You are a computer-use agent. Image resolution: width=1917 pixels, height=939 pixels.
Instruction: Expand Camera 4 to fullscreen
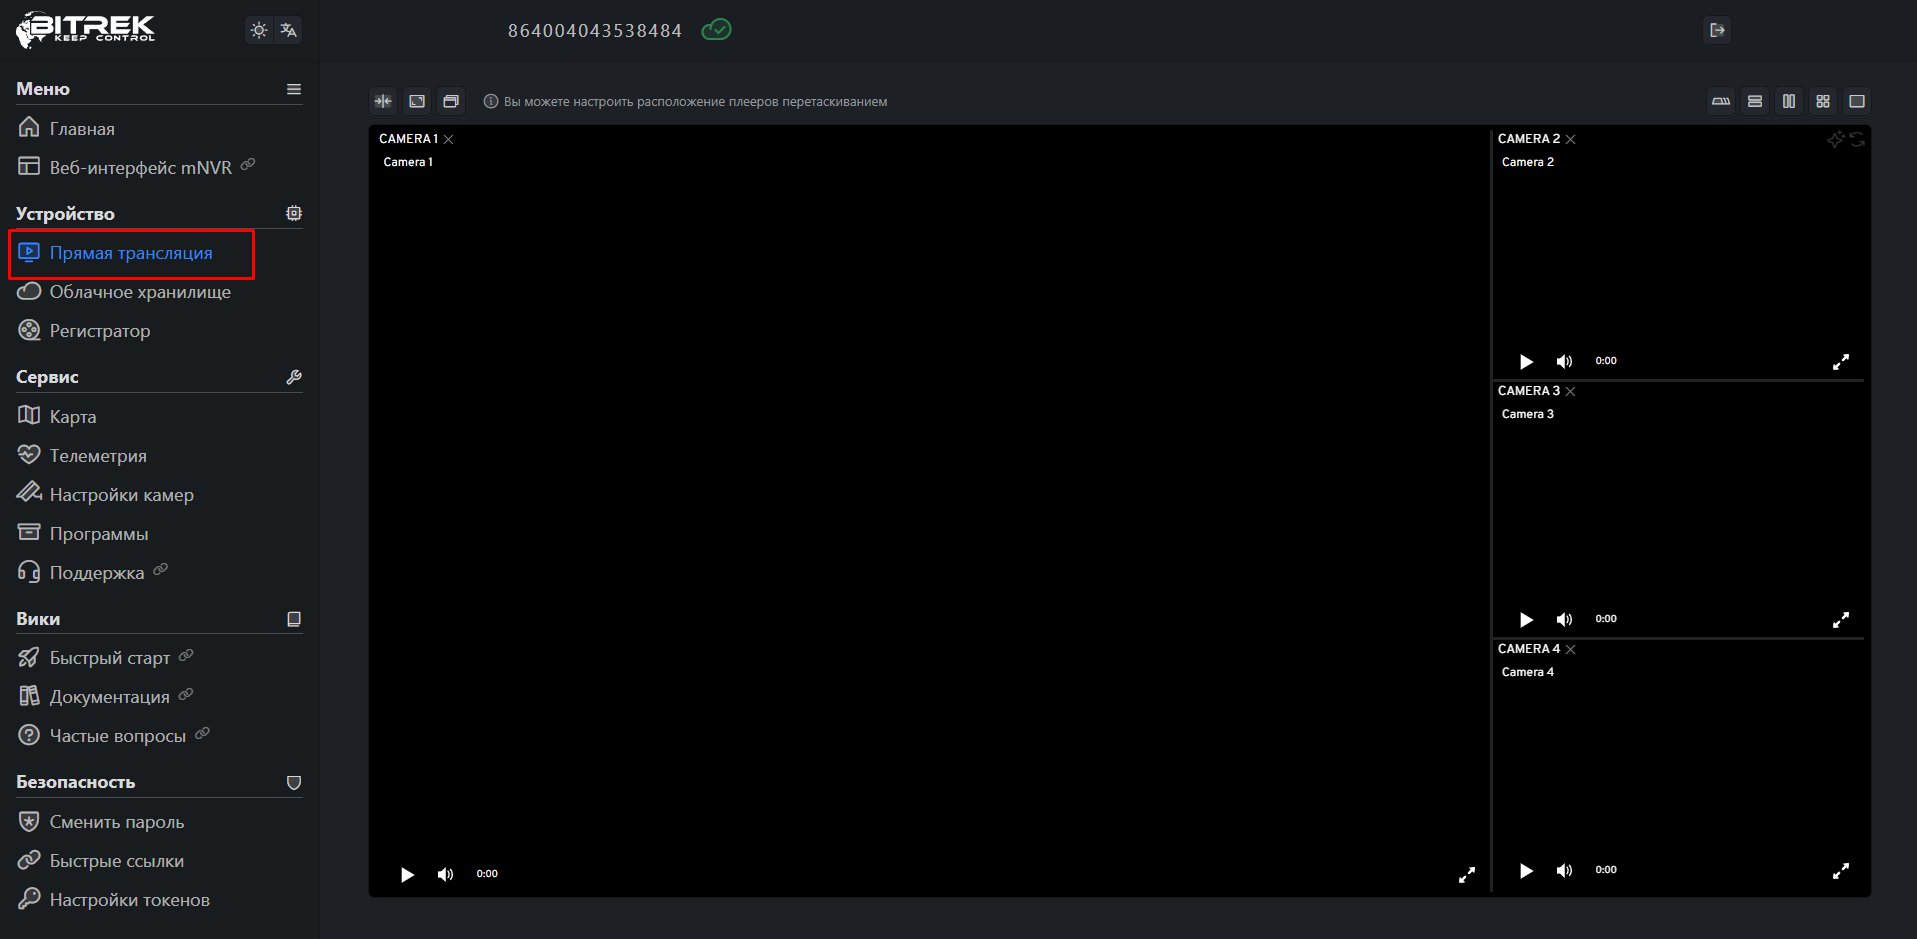1841,871
